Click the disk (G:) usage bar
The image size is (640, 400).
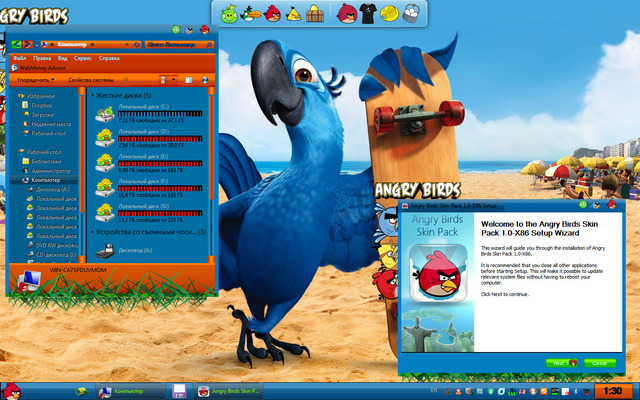pos(160,213)
